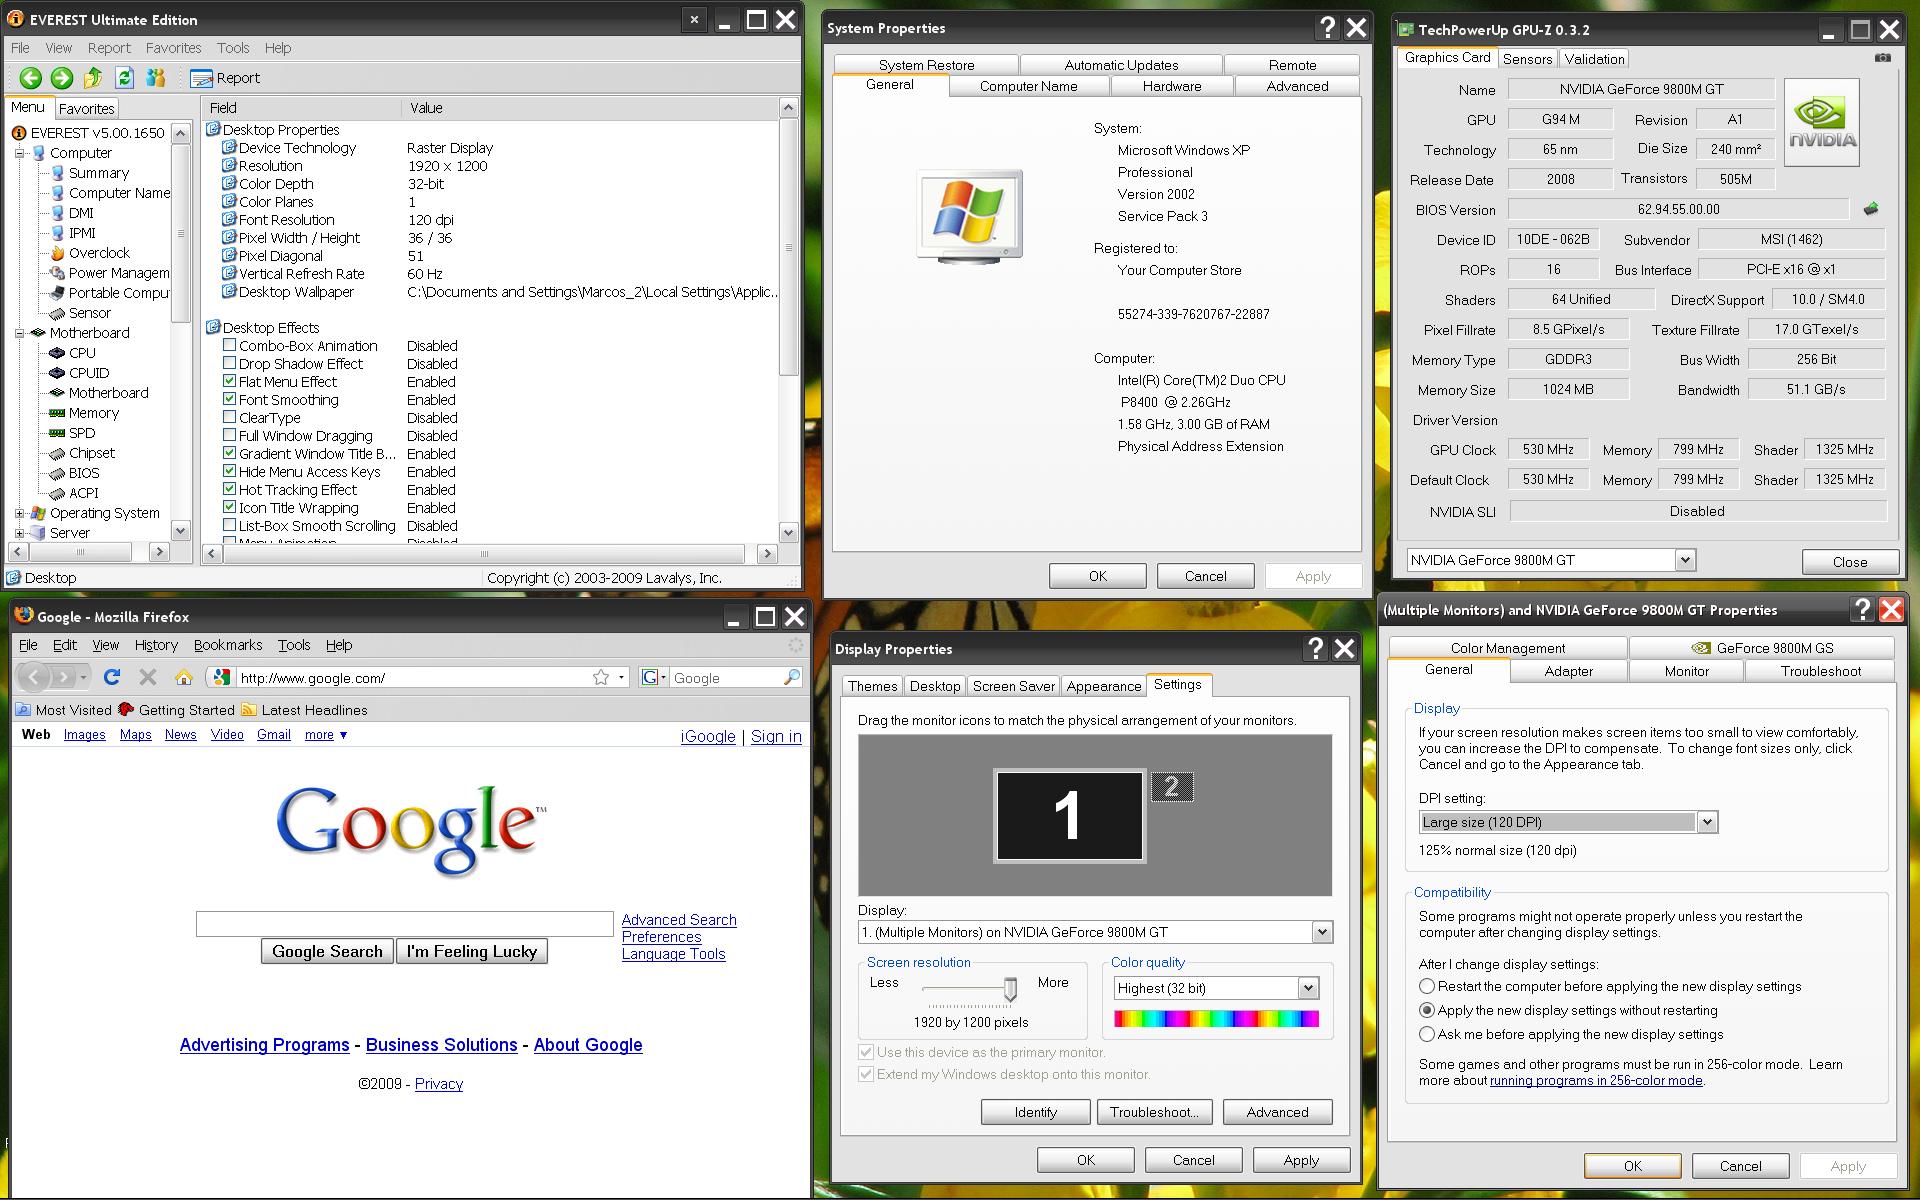Click Firefox back arrow button
This screenshot has width=1920, height=1200.
tap(33, 677)
